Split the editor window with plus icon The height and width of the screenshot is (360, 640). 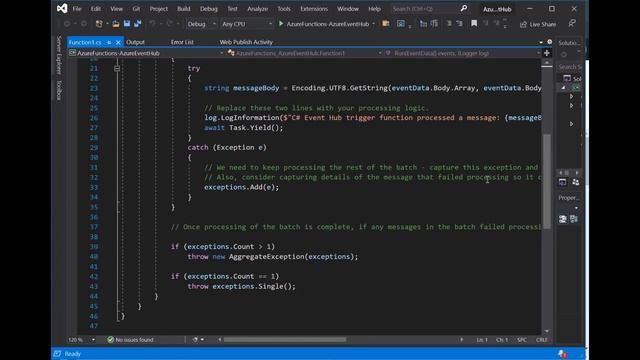click(547, 53)
